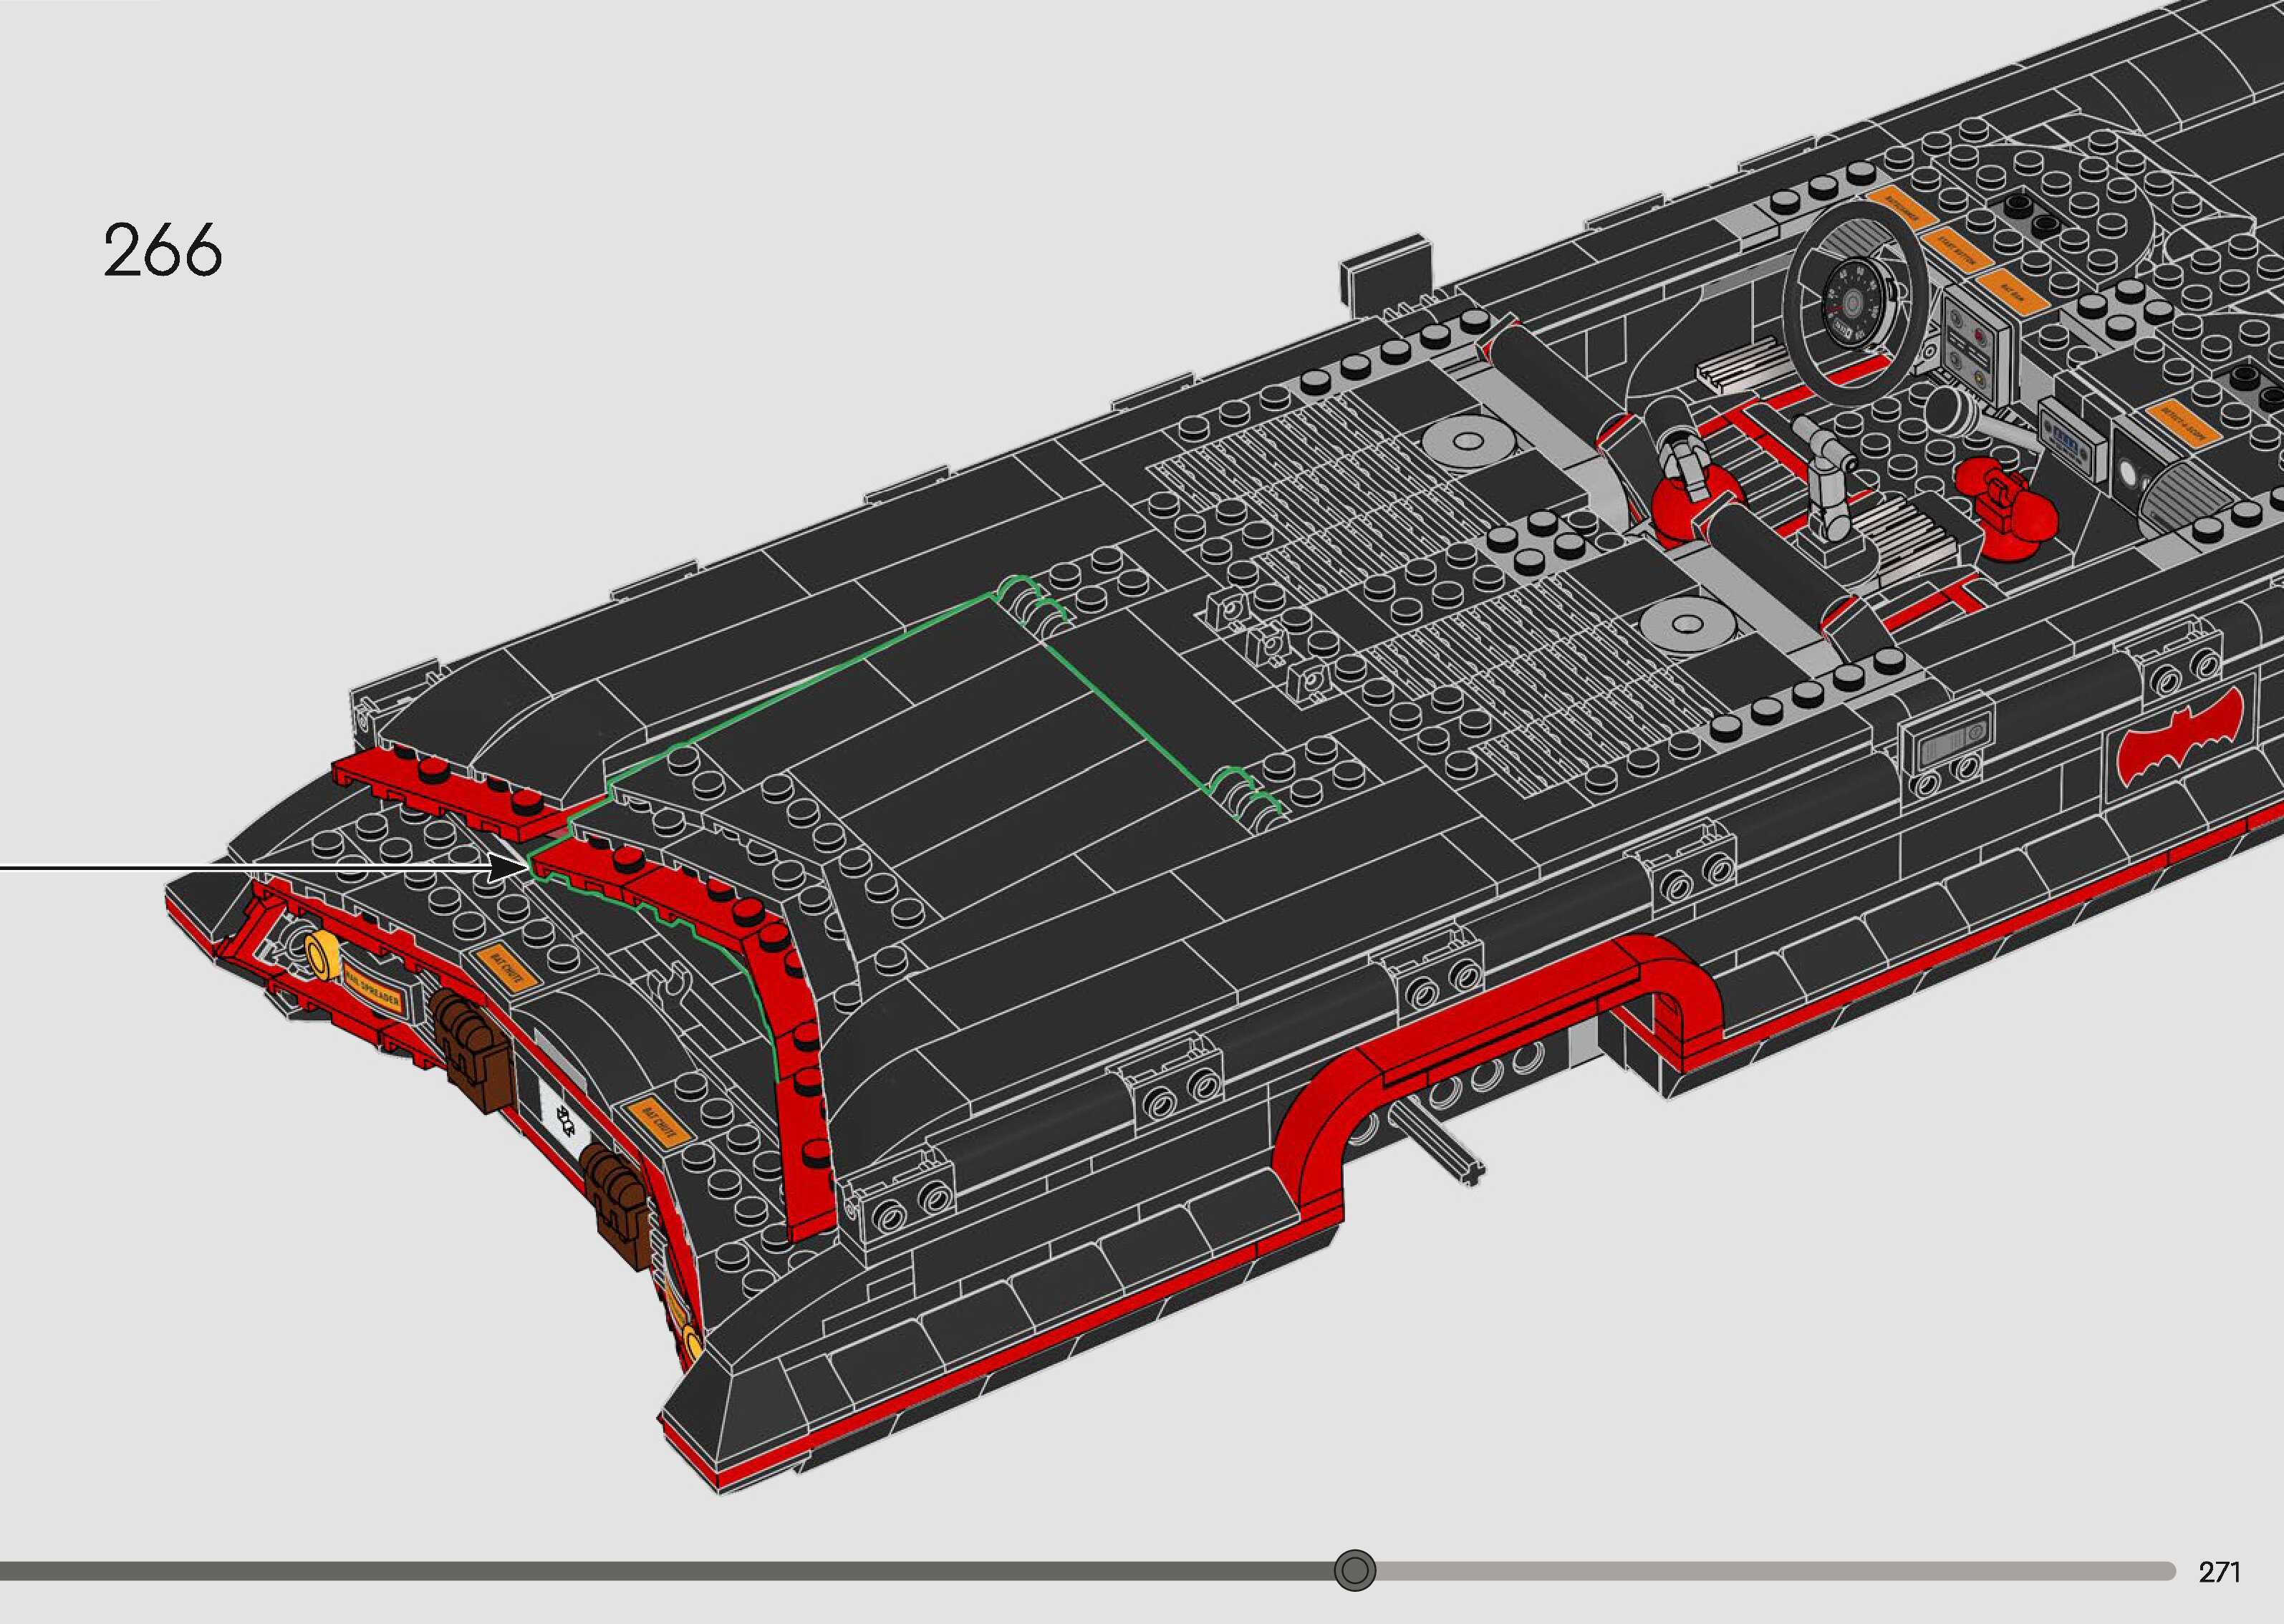Screen dimensions: 2284x1624
Task: Click the darker filled part of progress bar
Action: pyautogui.click(x=660, y=1570)
